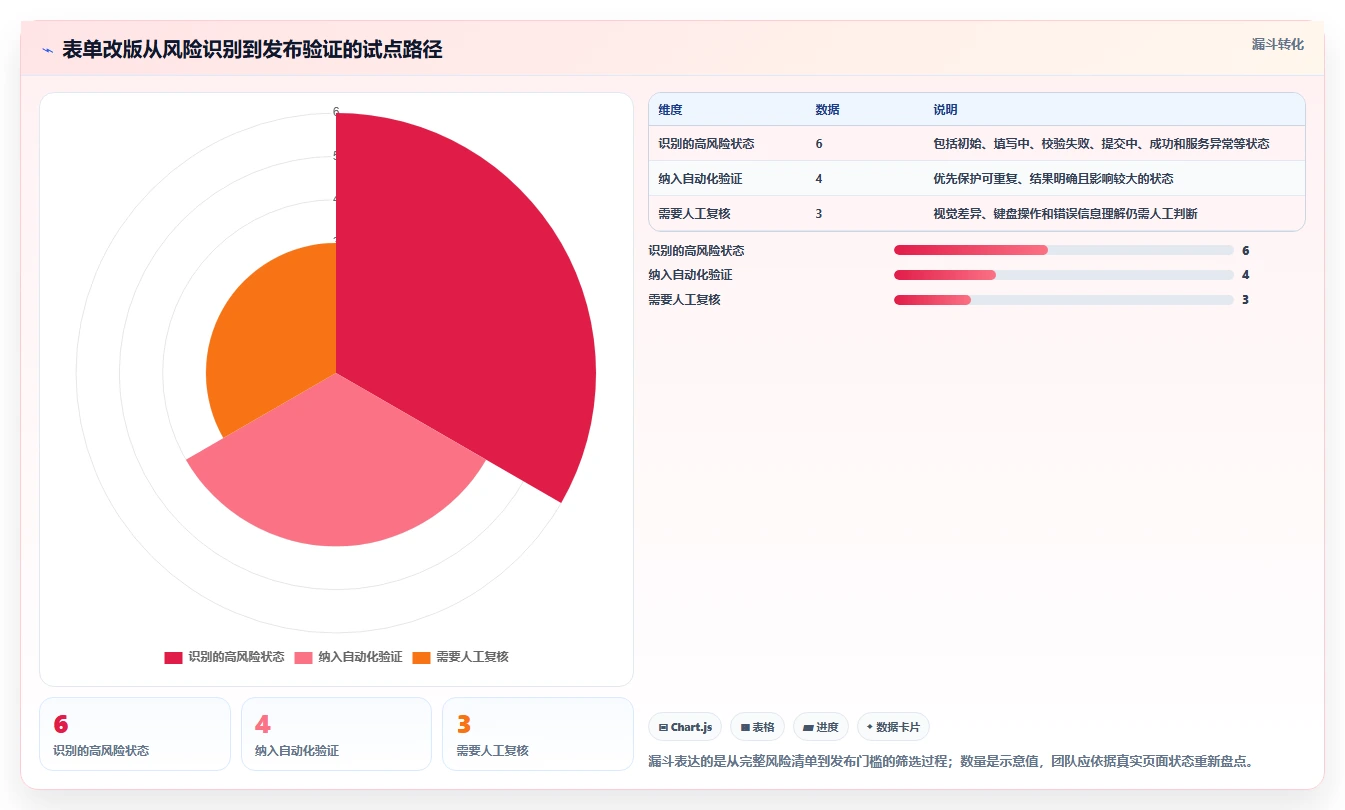Screen dimensions: 1345x810
Task: Click the orange legend color box
Action: coord(421,657)
